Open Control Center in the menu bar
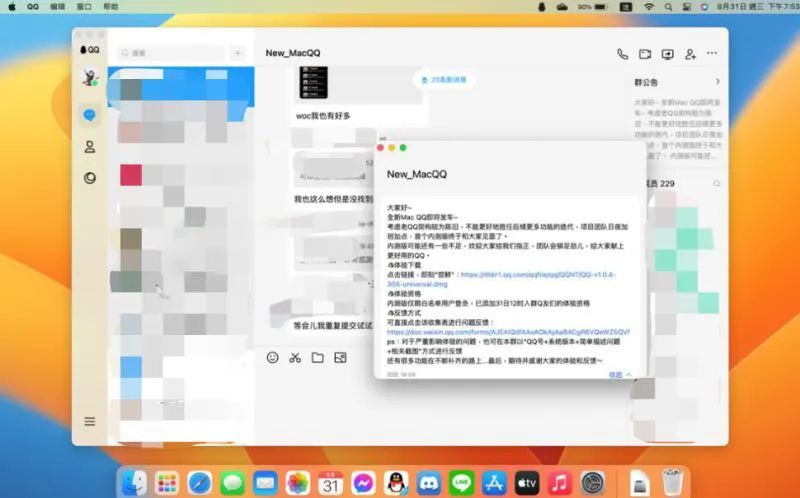 click(x=687, y=7)
